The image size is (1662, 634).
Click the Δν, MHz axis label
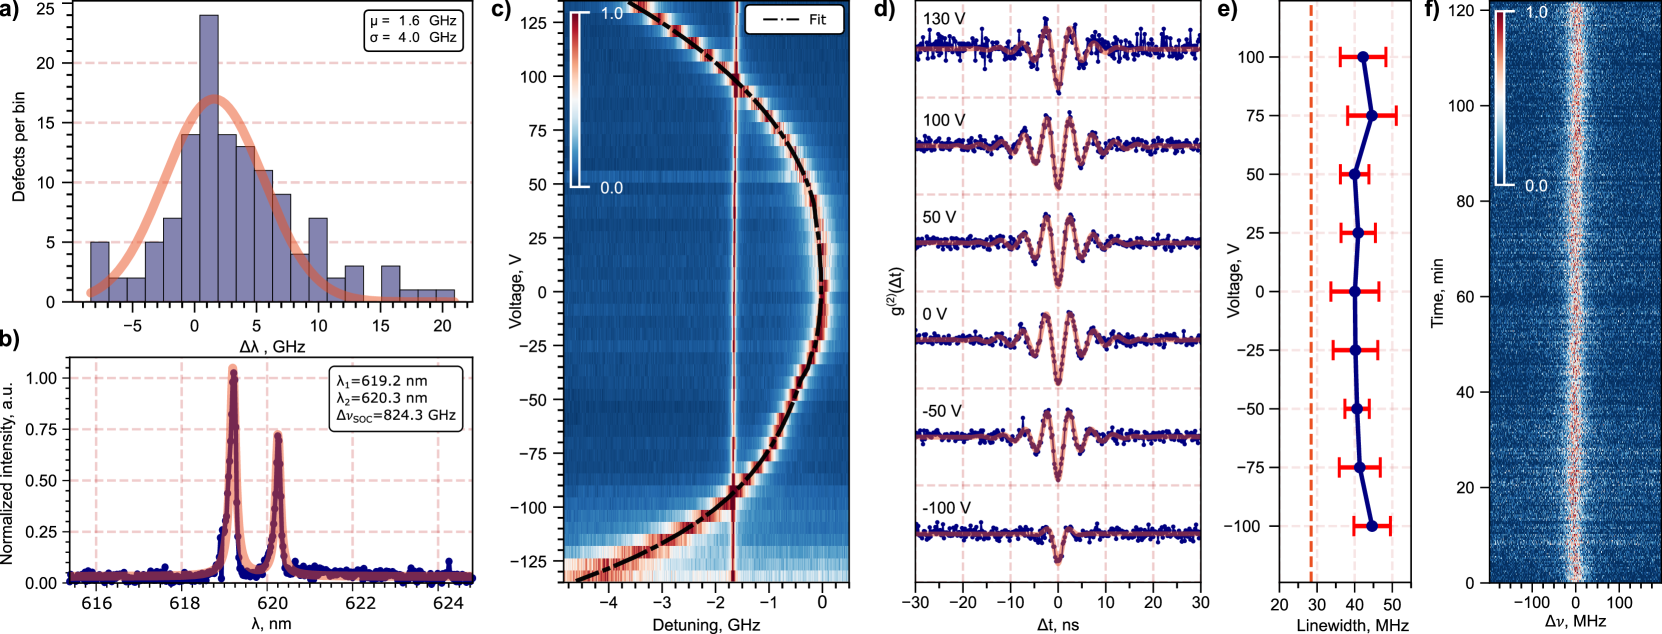pyautogui.click(x=1575, y=621)
